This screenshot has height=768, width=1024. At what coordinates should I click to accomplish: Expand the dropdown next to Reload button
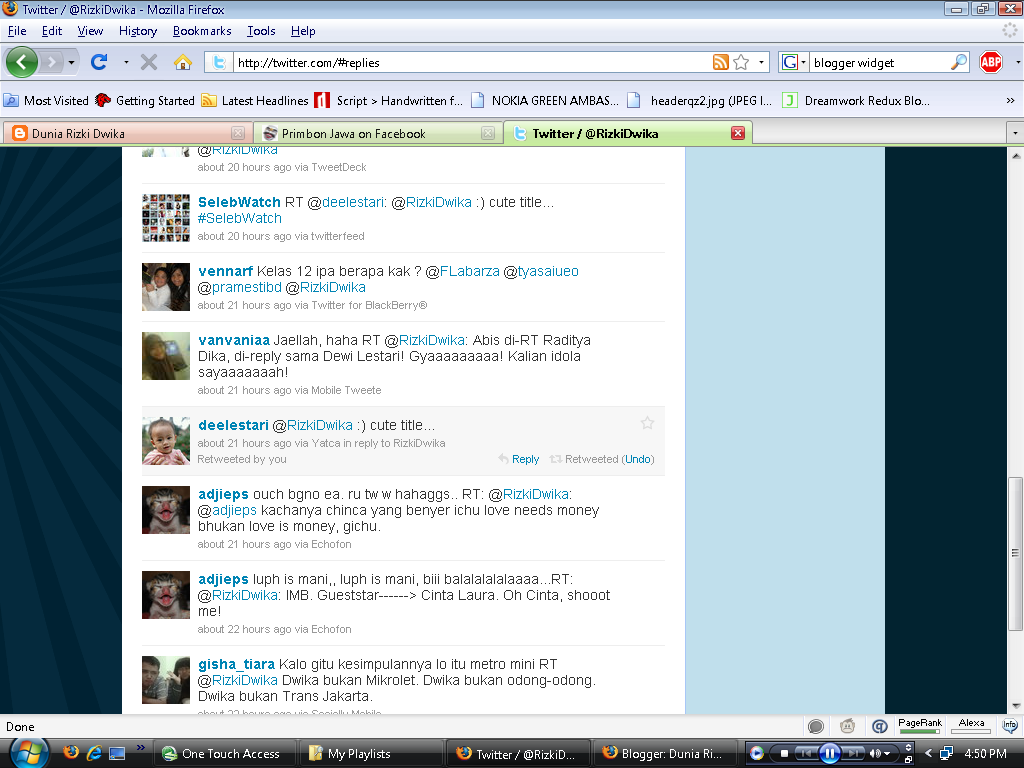pos(126,63)
